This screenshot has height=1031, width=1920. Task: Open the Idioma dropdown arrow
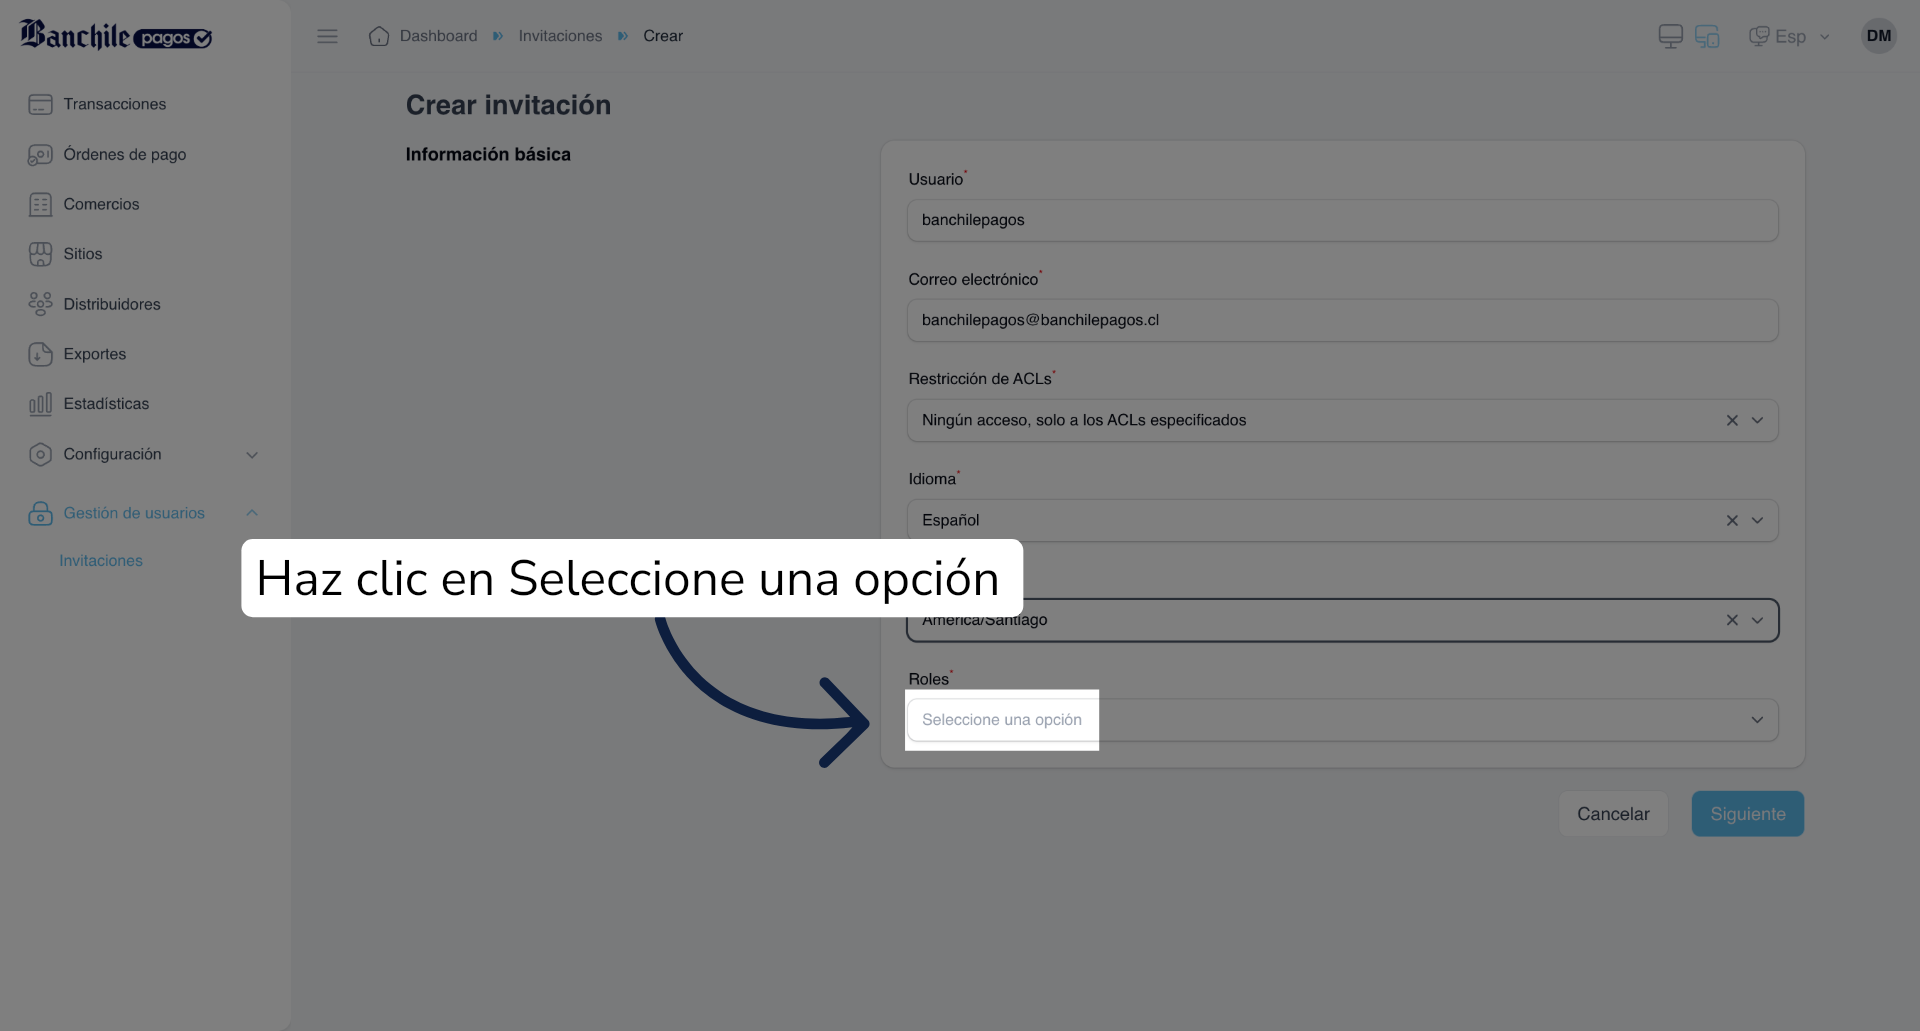[x=1757, y=521]
